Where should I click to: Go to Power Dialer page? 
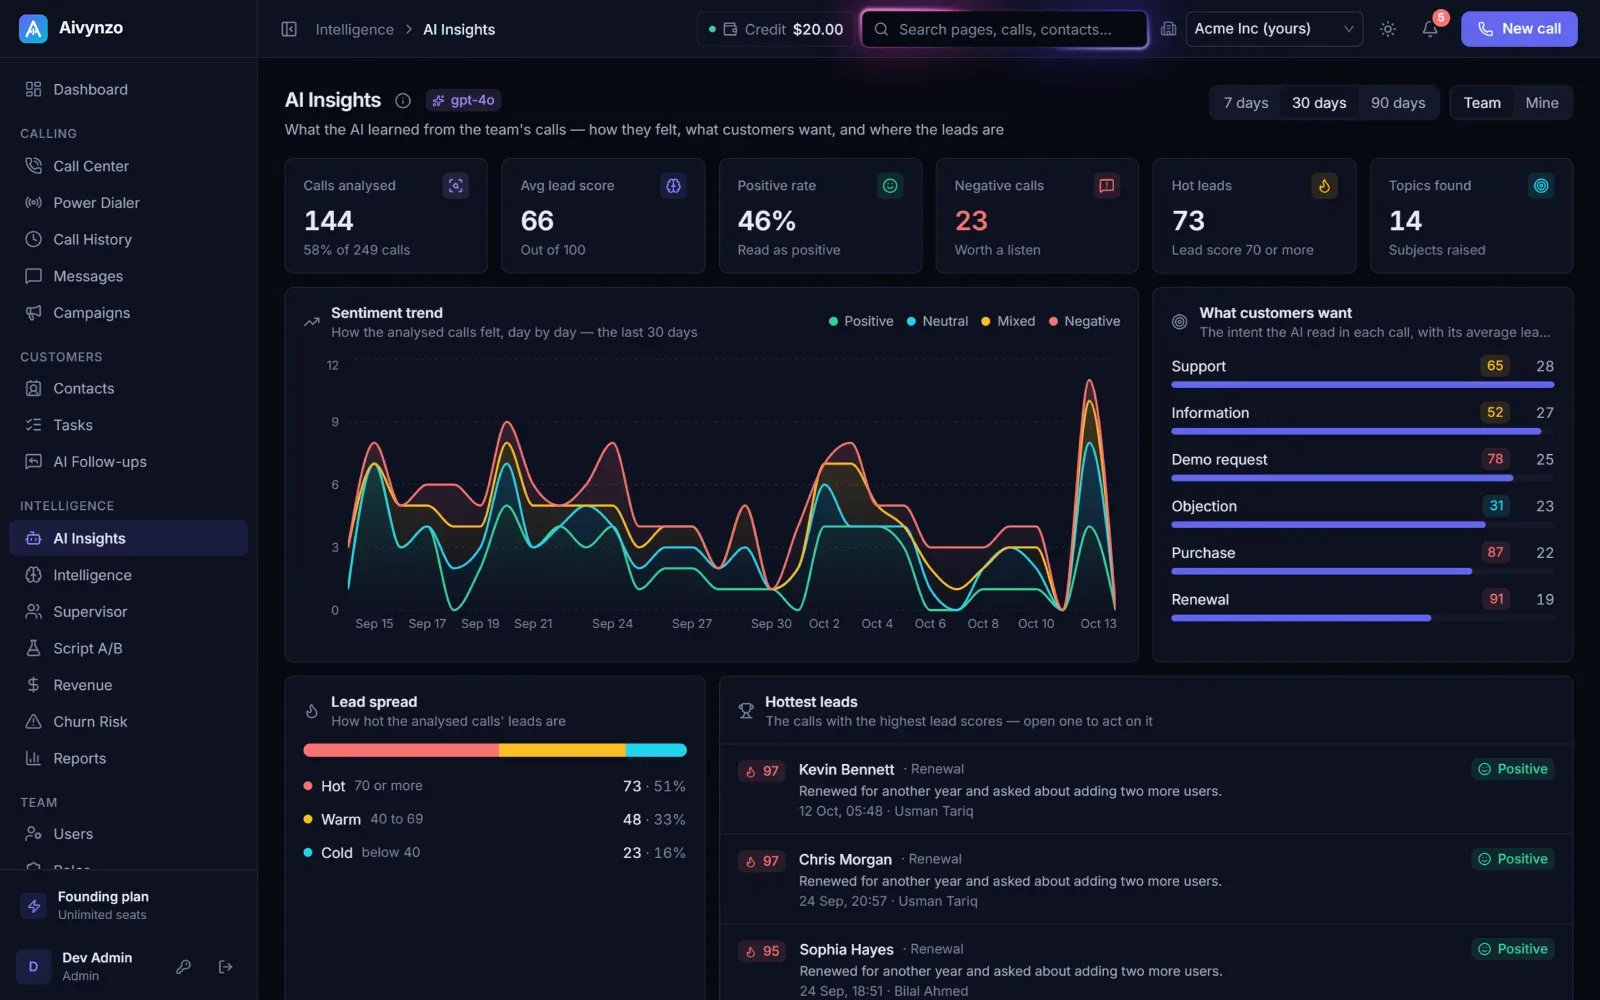(x=128, y=203)
